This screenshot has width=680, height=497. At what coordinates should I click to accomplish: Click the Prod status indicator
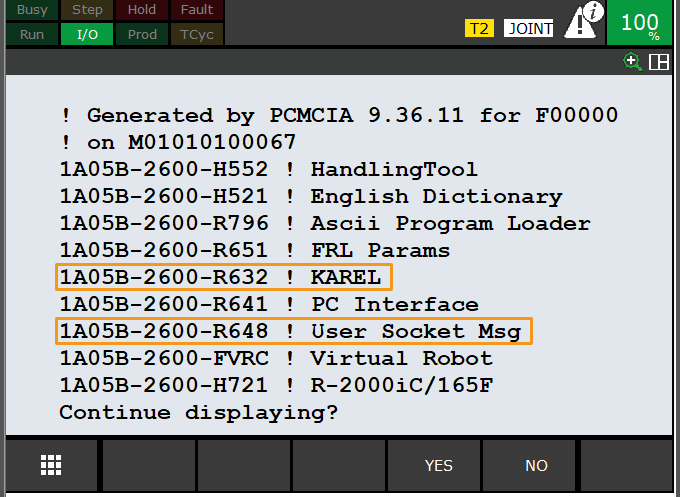142,34
